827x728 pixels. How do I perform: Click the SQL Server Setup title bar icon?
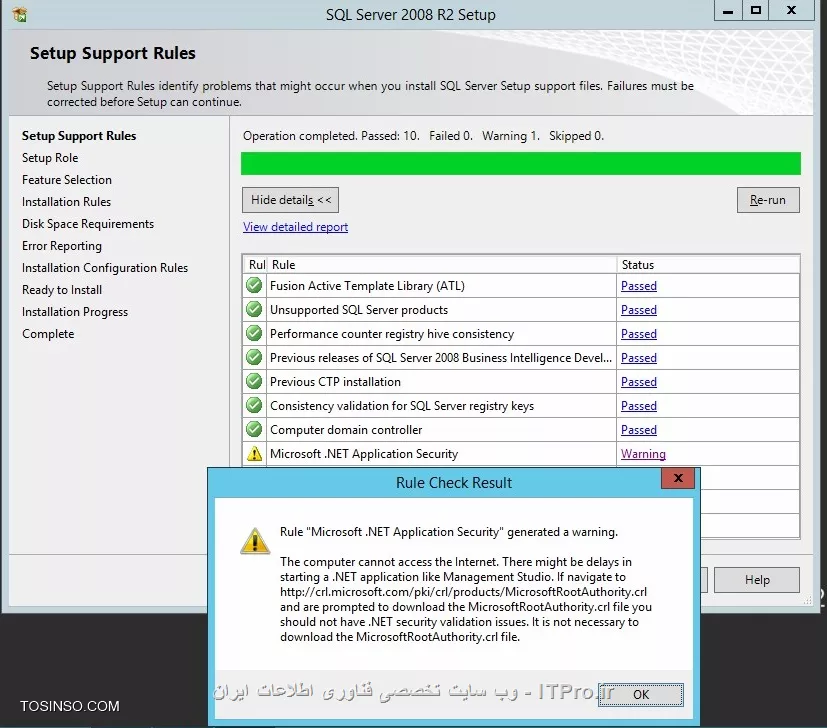pyautogui.click(x=20, y=14)
